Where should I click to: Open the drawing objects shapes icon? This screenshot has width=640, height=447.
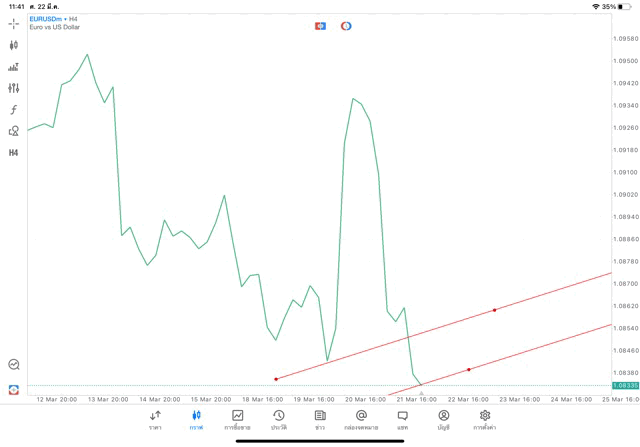click(14, 131)
